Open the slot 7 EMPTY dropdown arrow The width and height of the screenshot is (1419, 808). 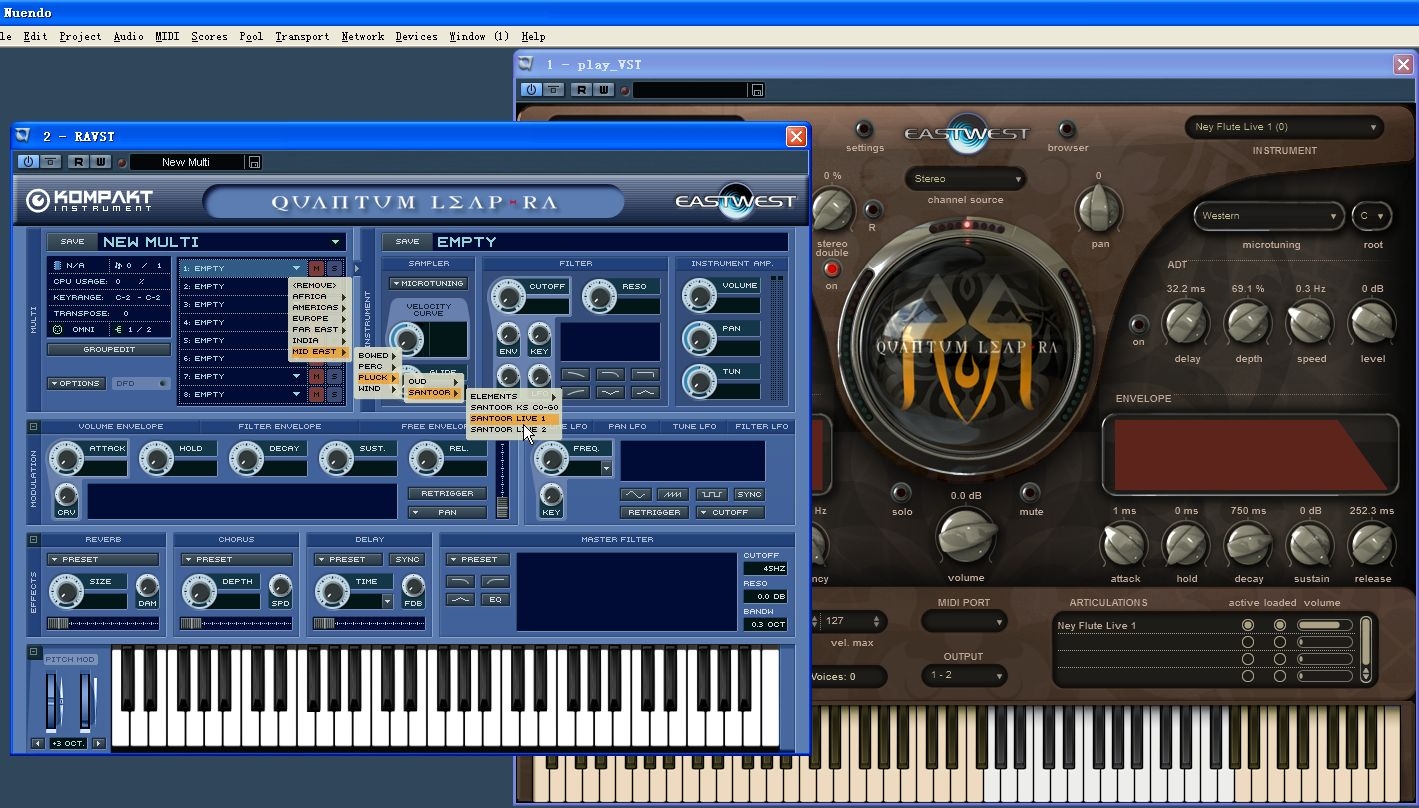click(297, 376)
